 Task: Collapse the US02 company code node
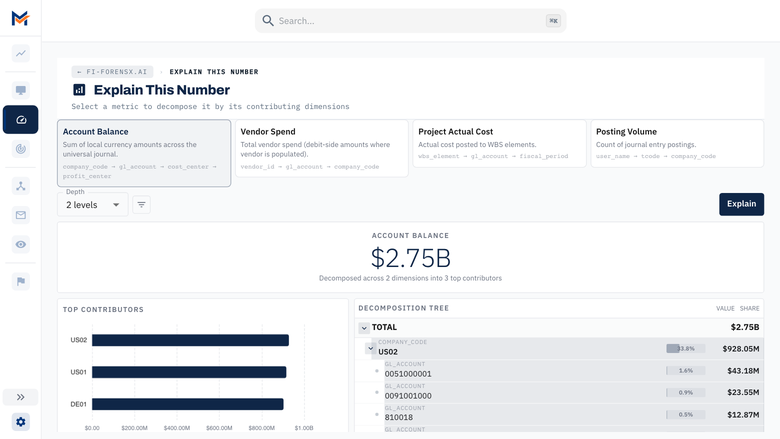pyautogui.click(x=370, y=349)
